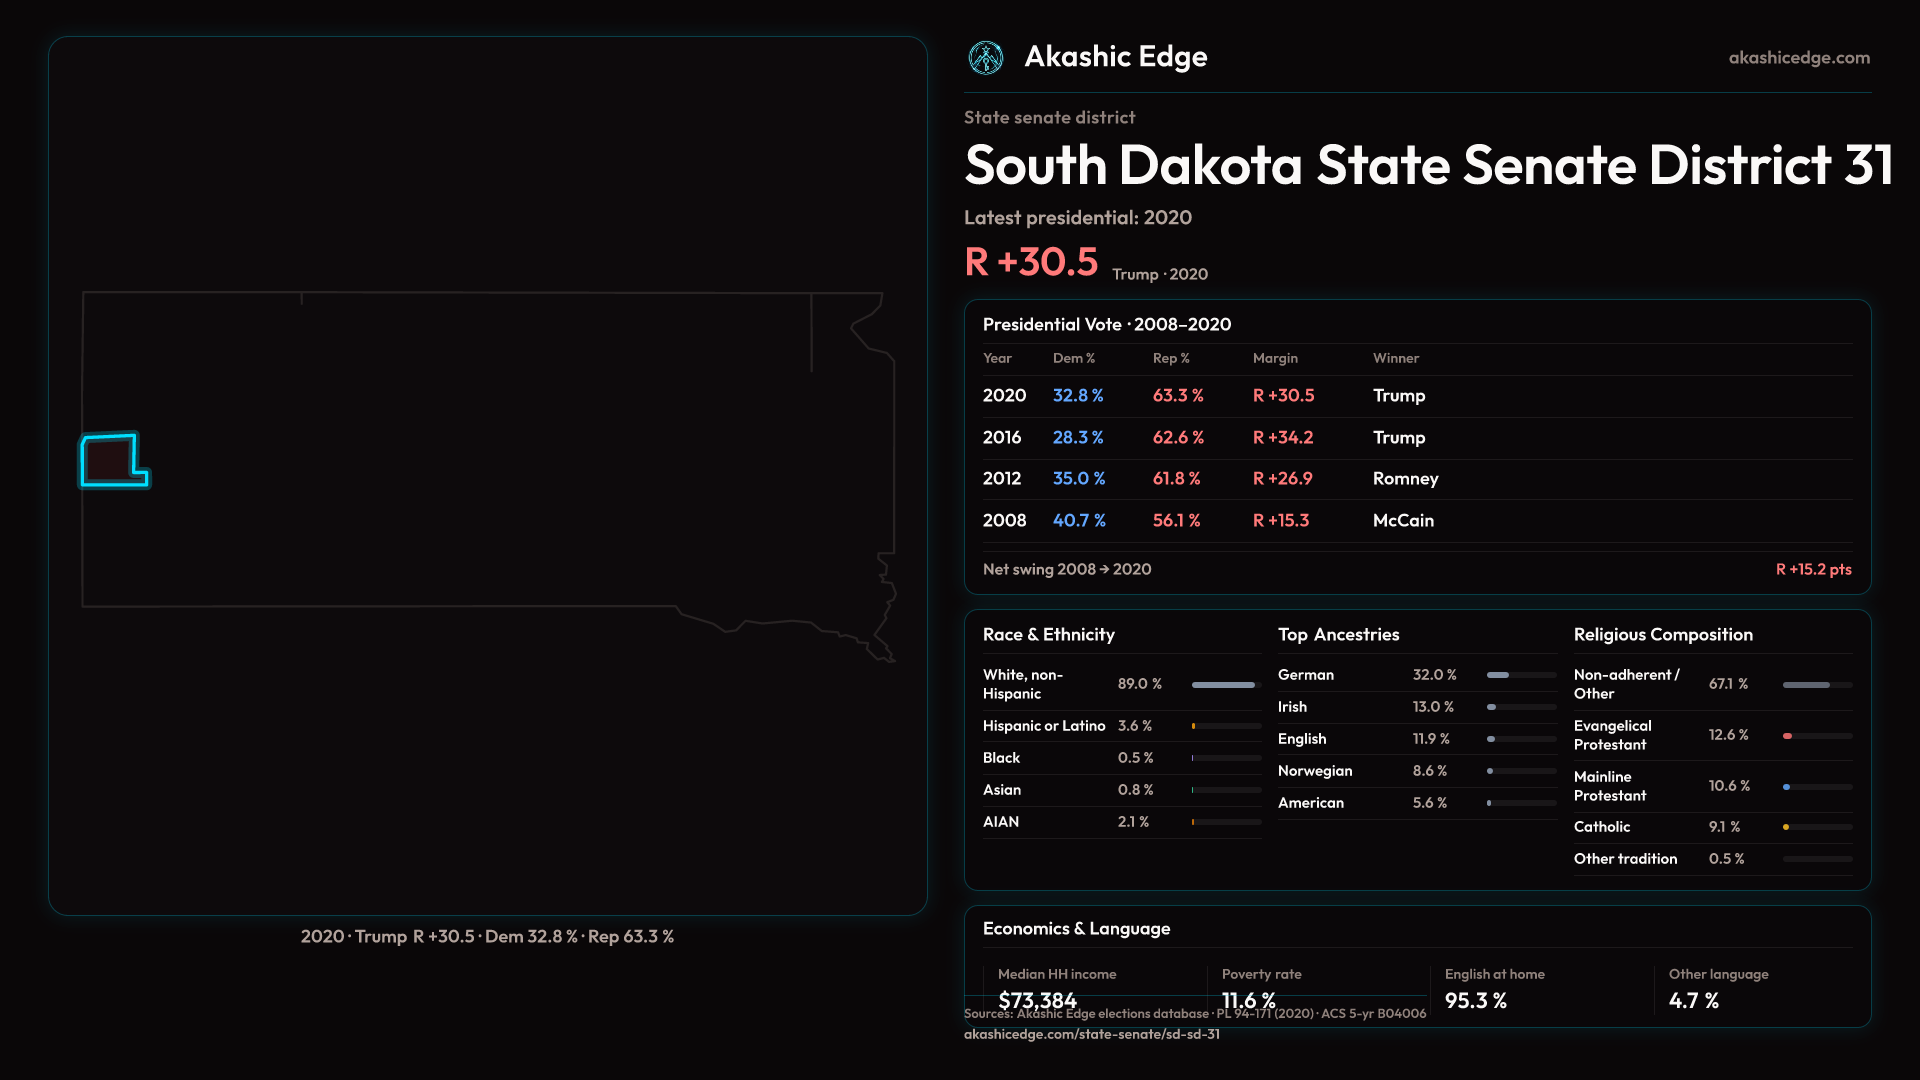Viewport: 1920px width, 1080px height.
Task: Click the Median HH income value
Action: coord(1037,1000)
